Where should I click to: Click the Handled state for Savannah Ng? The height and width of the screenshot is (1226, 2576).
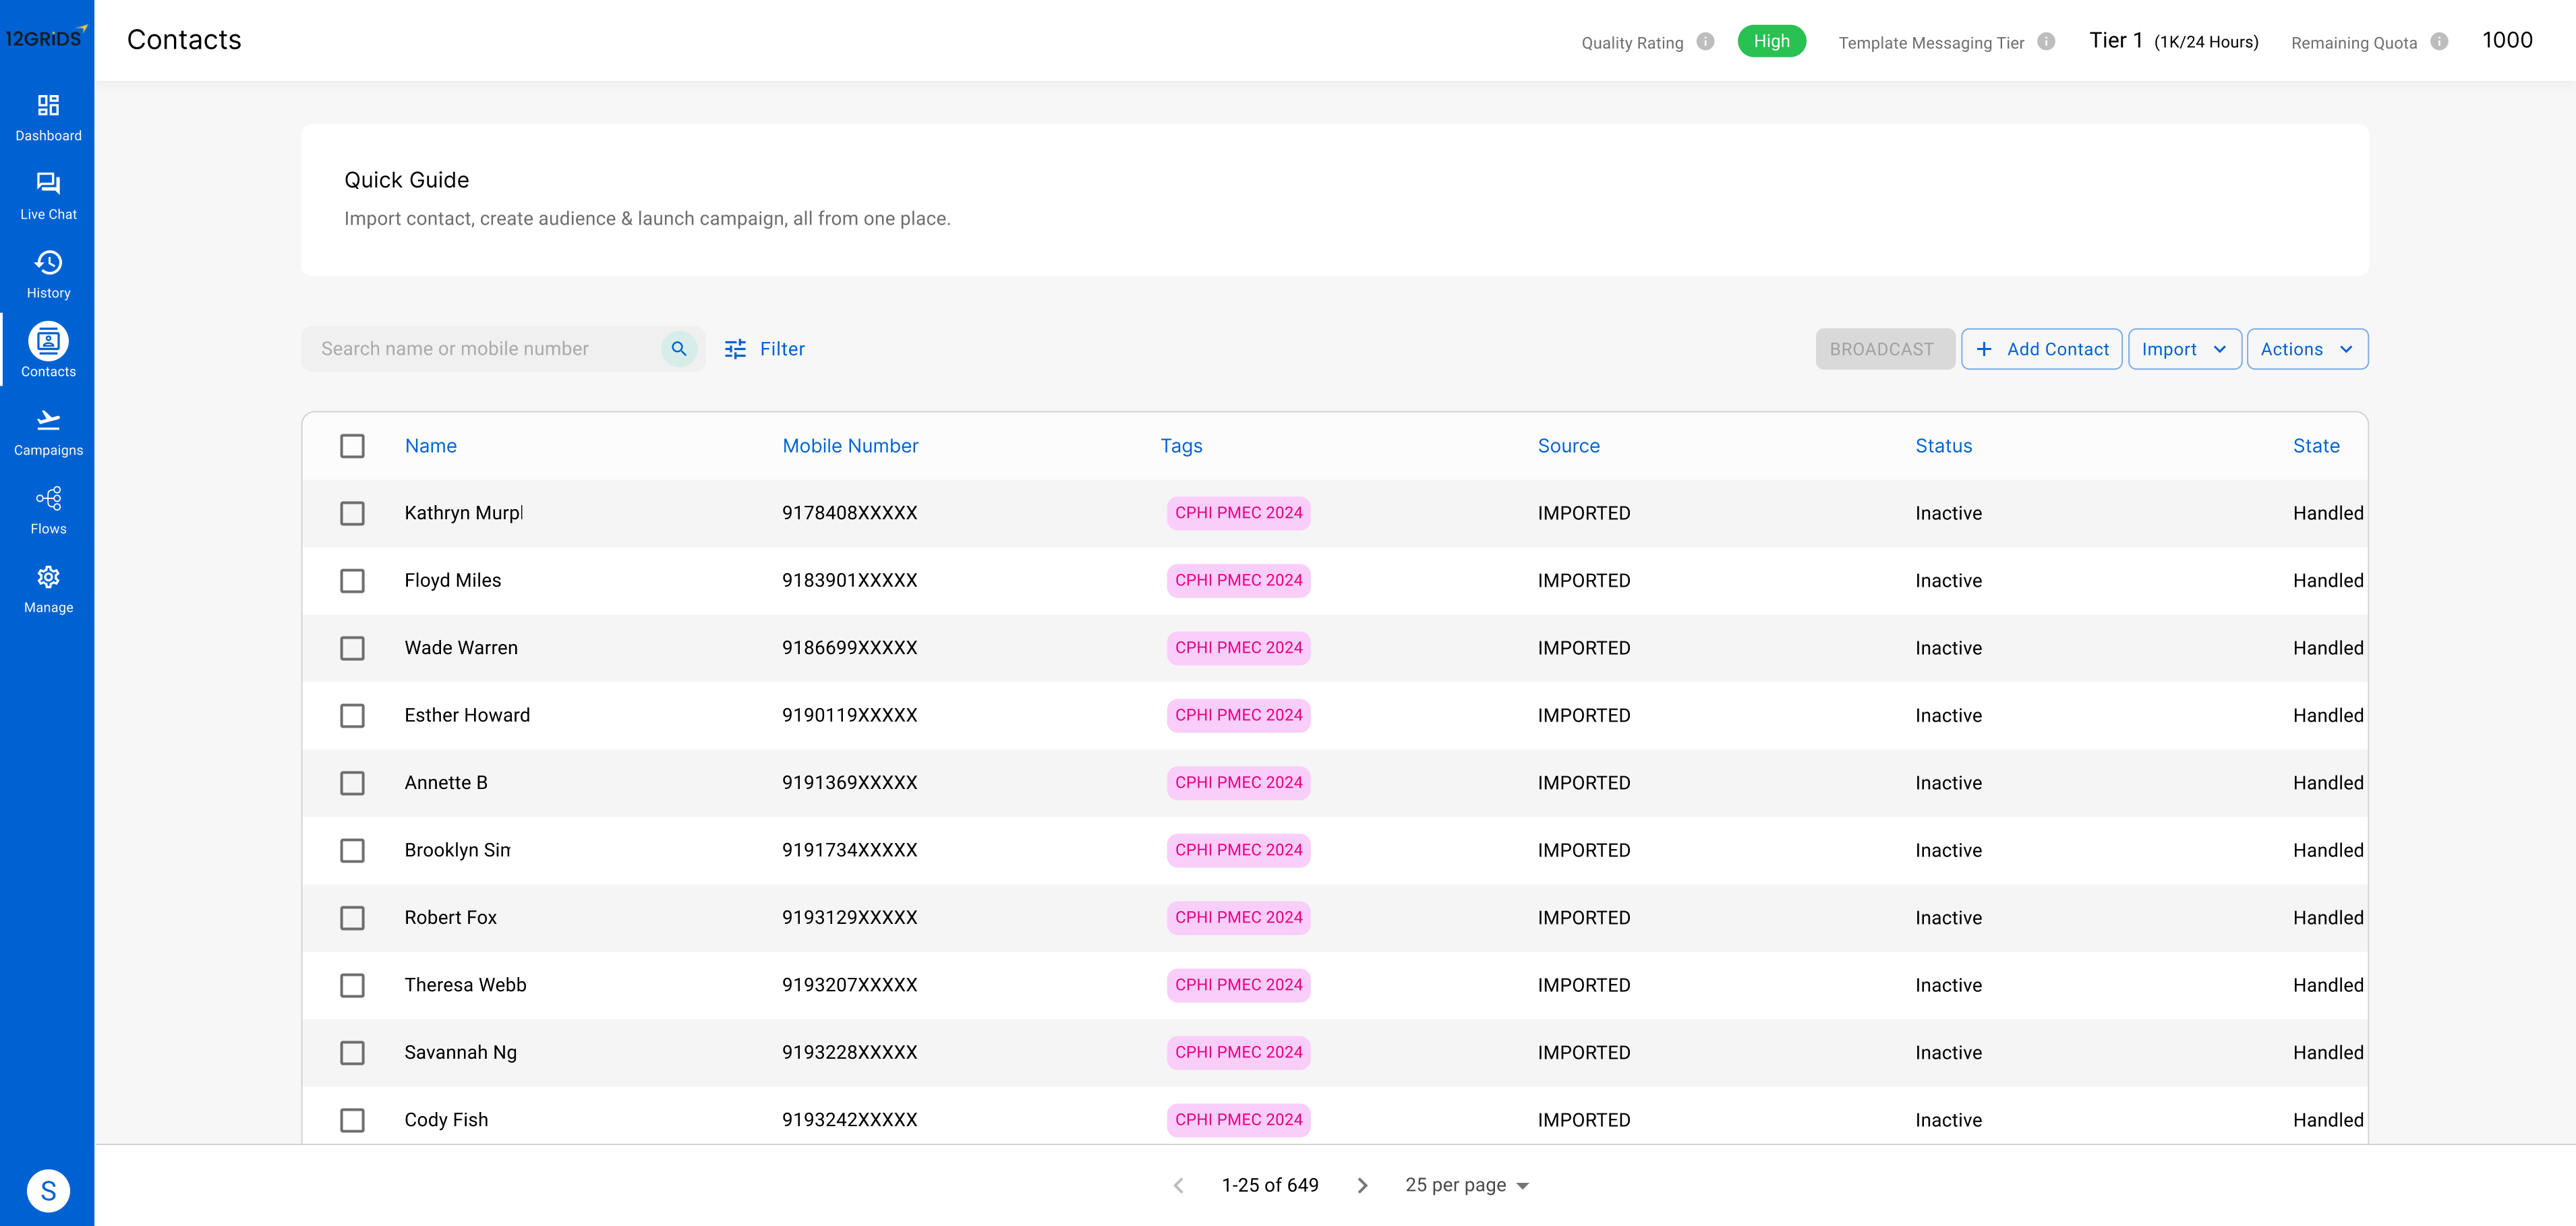pyautogui.click(x=2328, y=1053)
